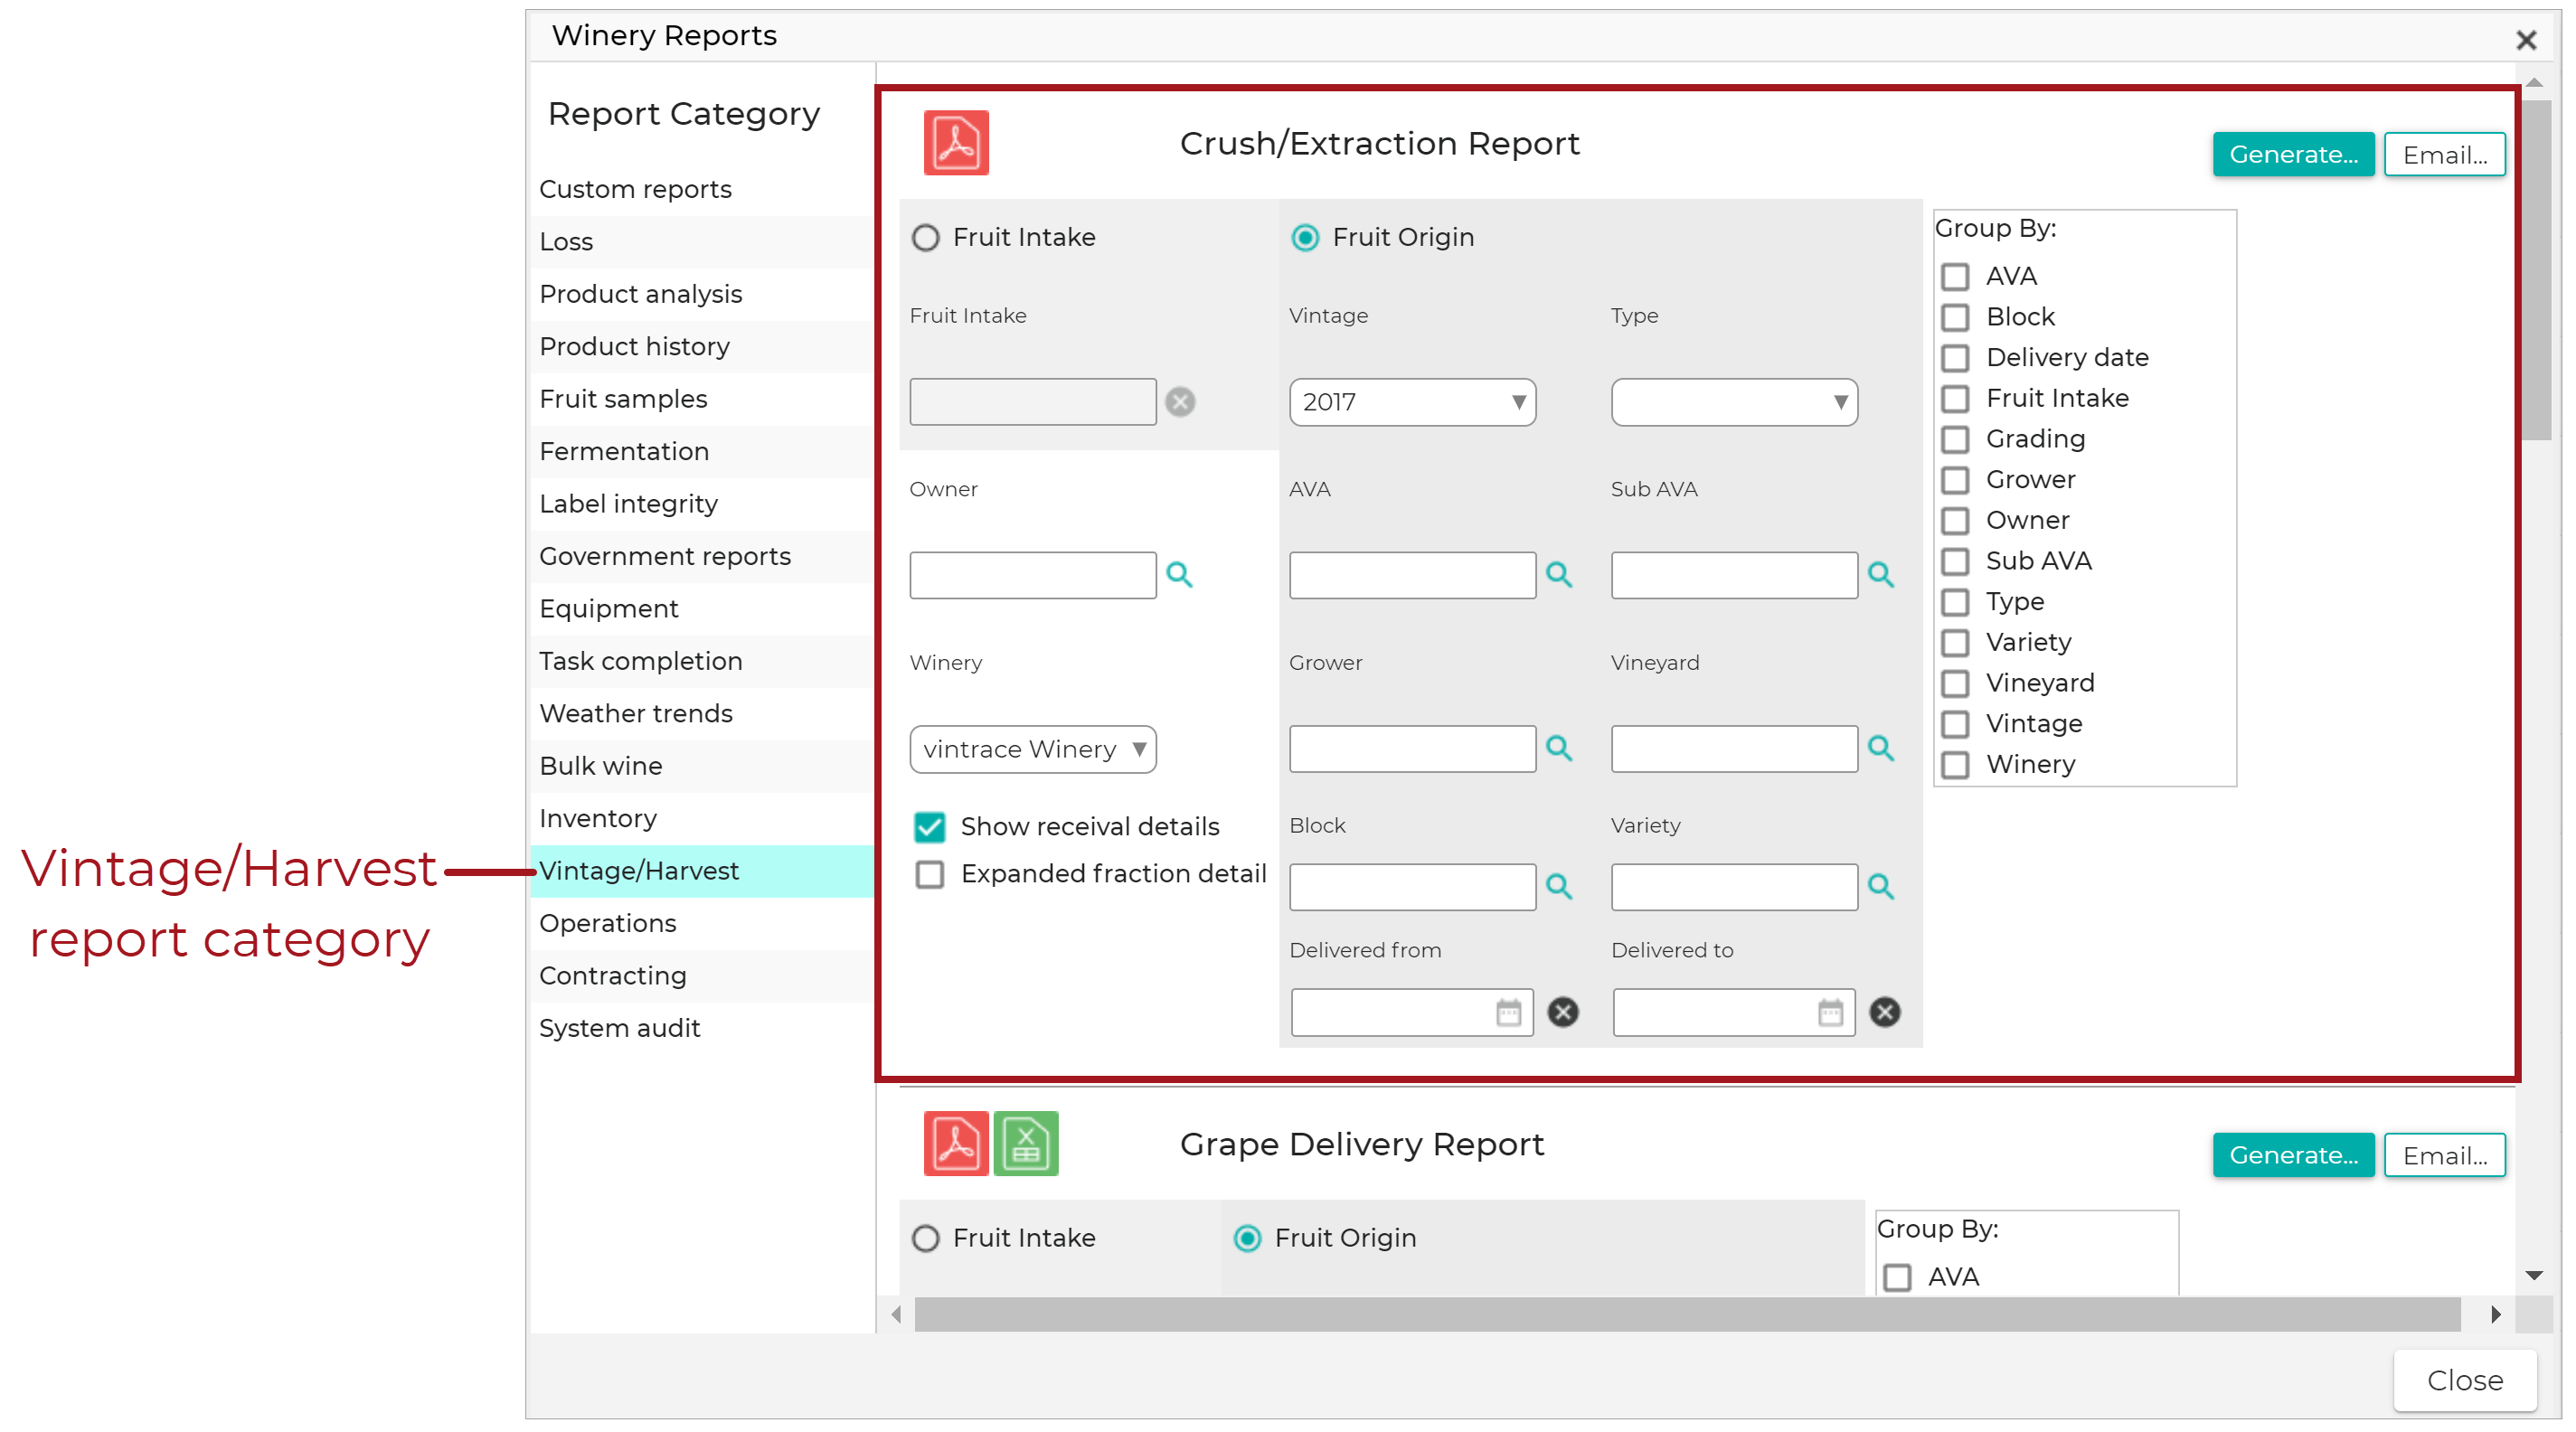Check Group By Block

(x=1954, y=317)
